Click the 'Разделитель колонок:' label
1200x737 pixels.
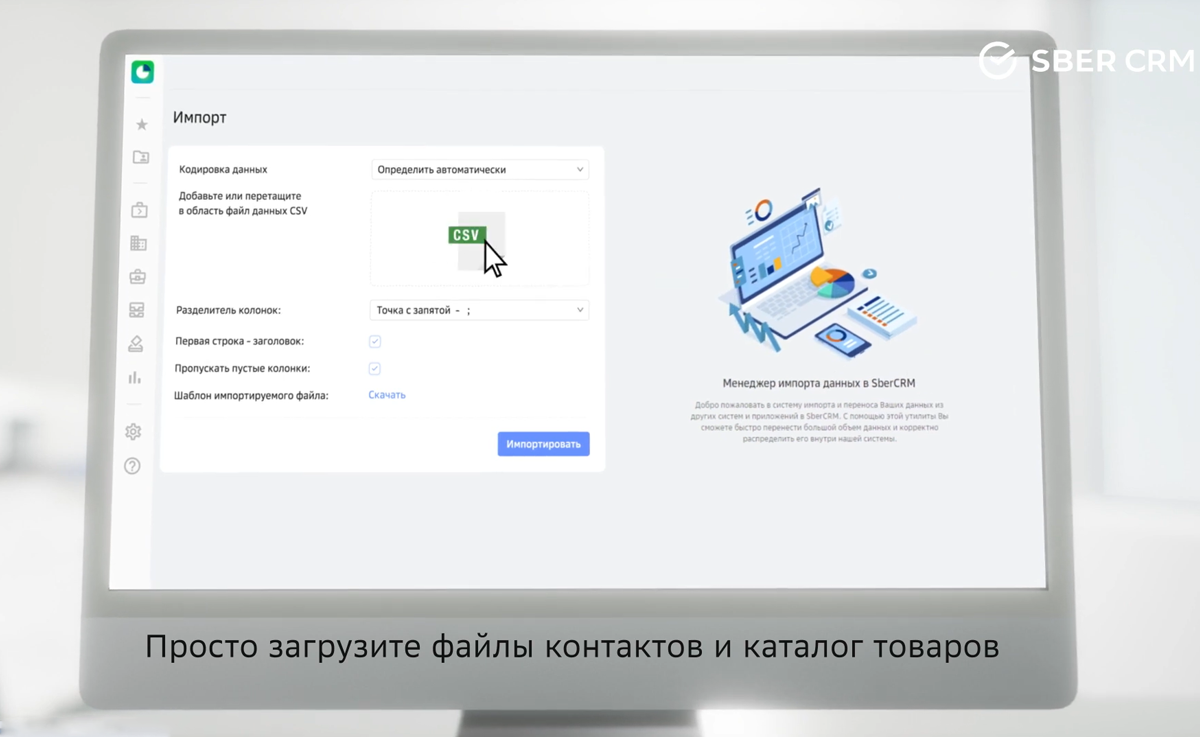coord(228,311)
